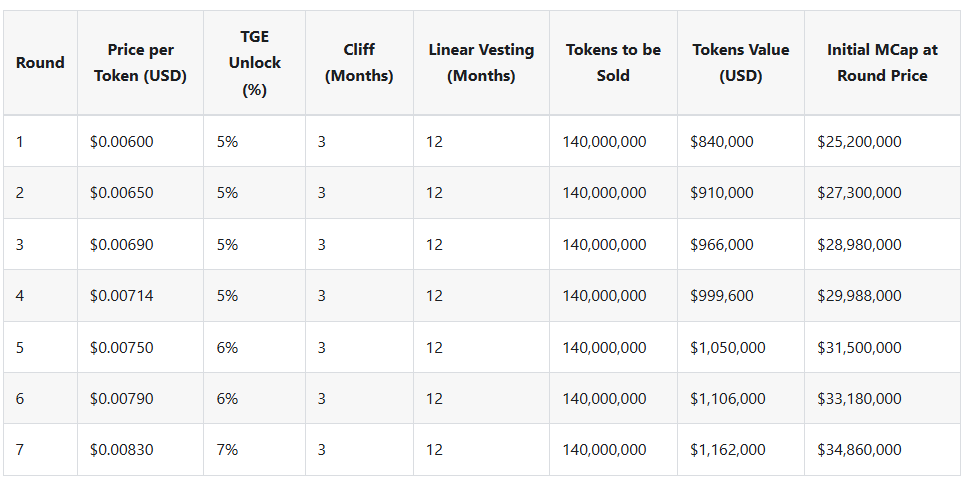966x481 pixels.
Task: Click the $0.00600 price cell
Action: pos(122,142)
